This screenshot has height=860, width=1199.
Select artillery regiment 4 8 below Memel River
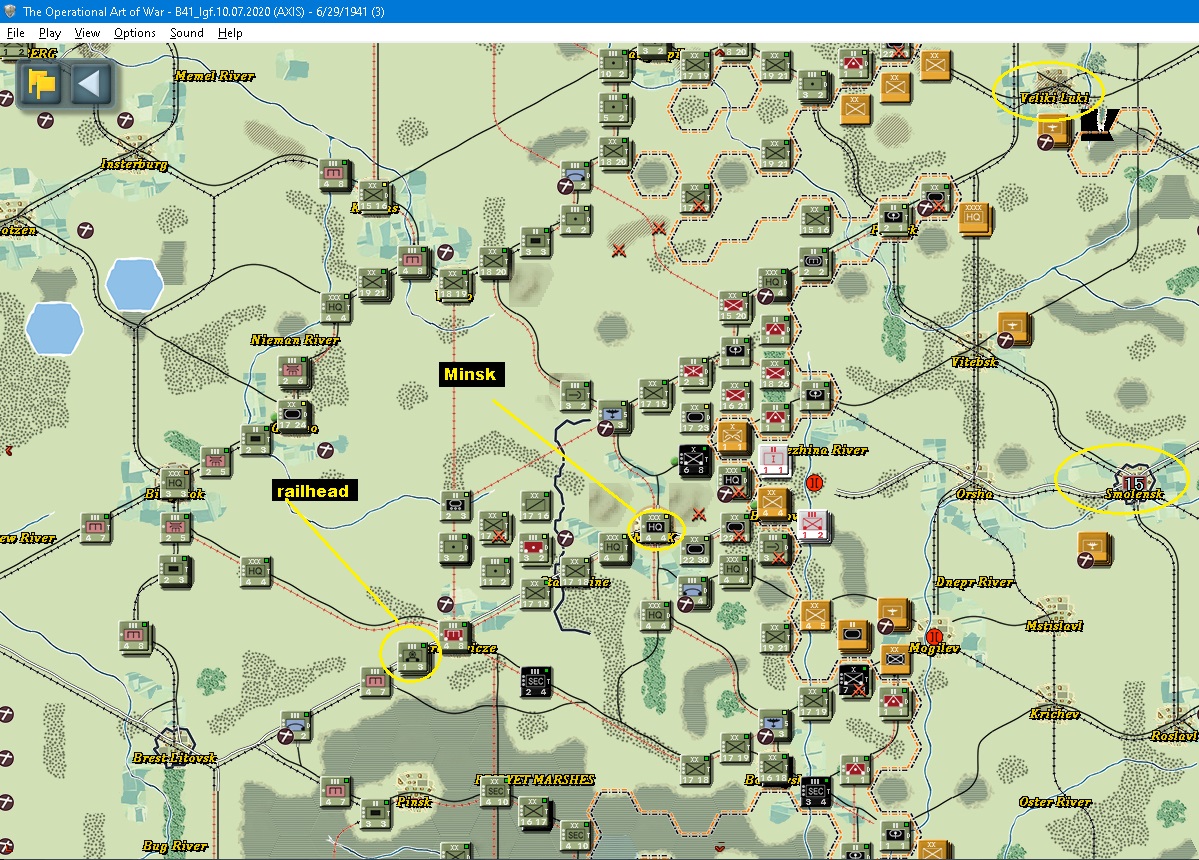(334, 174)
